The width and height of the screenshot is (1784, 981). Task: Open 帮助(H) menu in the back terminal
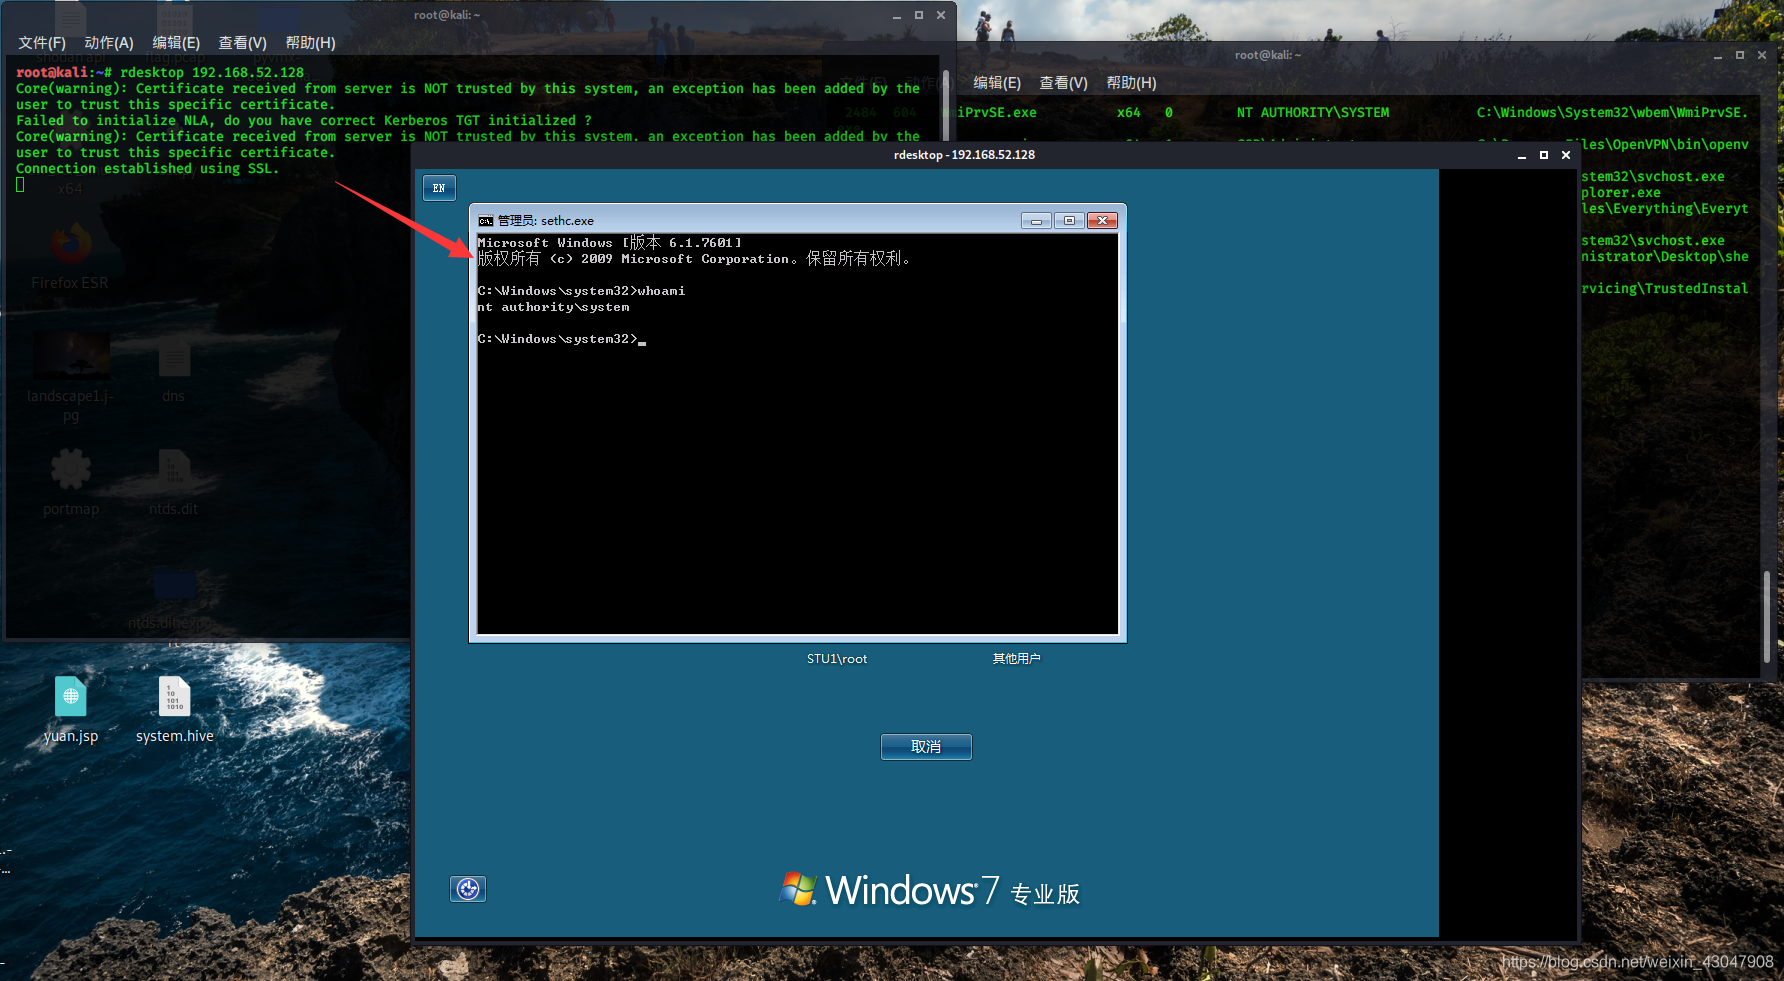click(1131, 83)
